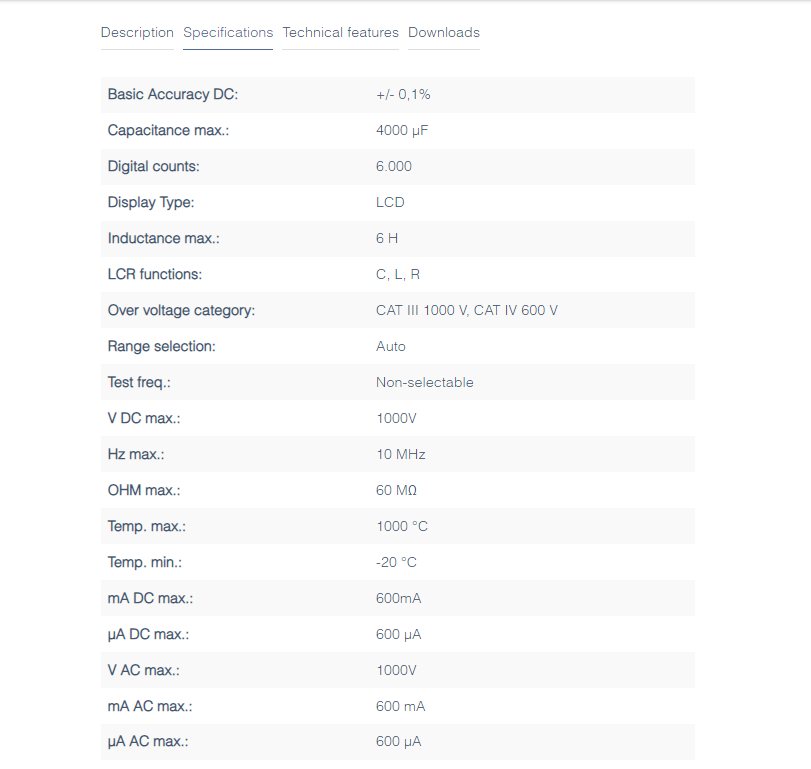Select the 4000 µF capacitance value
The height and width of the screenshot is (769, 811).
pos(402,130)
